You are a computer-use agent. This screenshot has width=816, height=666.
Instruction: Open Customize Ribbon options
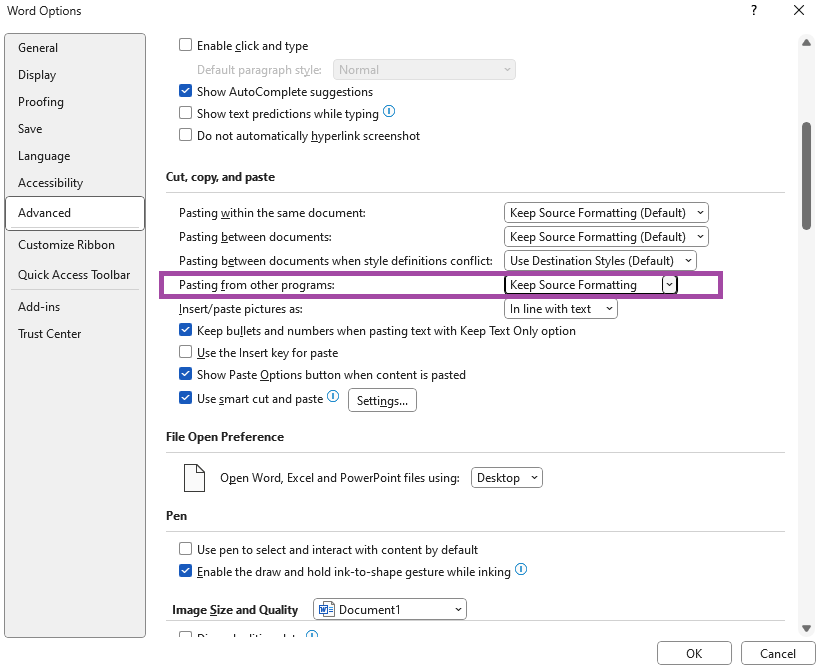point(75,245)
